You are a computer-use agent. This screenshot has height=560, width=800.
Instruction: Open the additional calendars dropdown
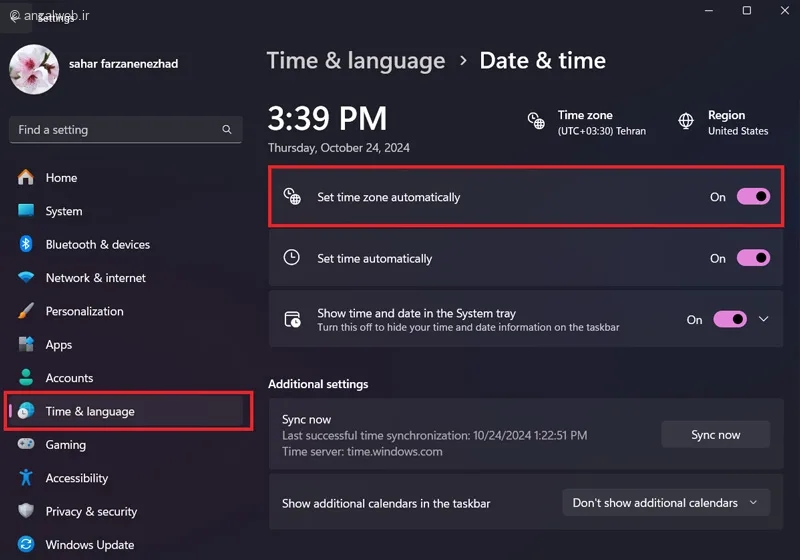pos(665,503)
